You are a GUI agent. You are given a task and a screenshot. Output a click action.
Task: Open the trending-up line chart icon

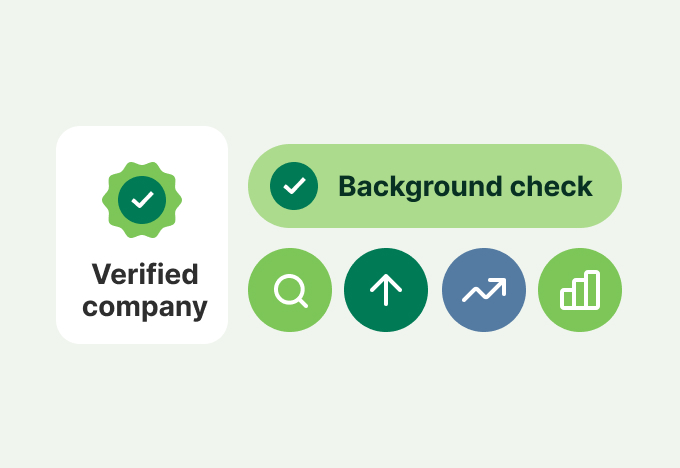coord(484,290)
